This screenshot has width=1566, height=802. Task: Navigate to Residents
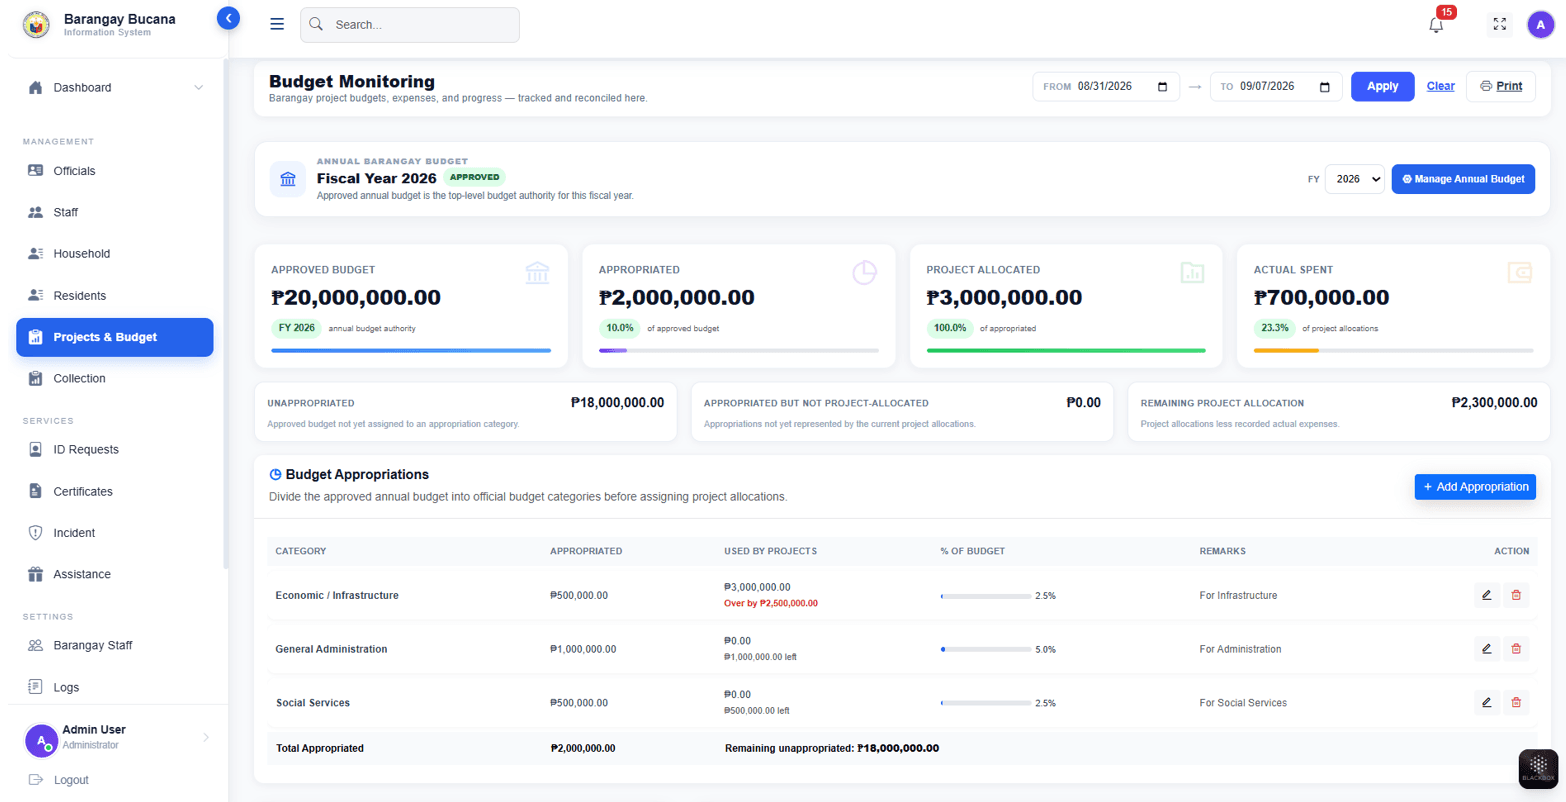tap(114, 296)
